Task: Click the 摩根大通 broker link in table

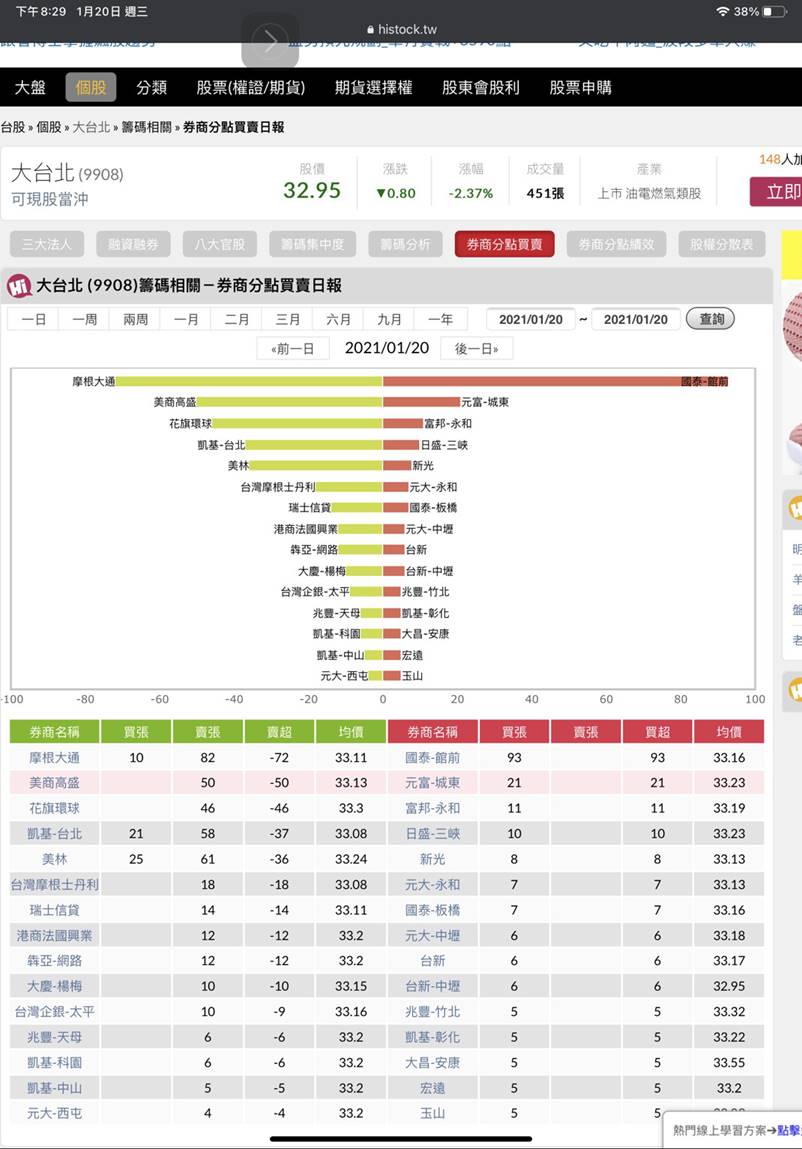Action: click(x=55, y=758)
